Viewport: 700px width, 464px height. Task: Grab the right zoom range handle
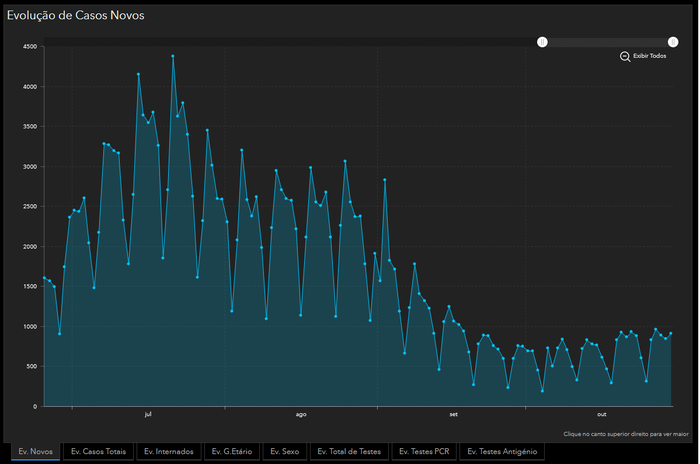coord(673,42)
